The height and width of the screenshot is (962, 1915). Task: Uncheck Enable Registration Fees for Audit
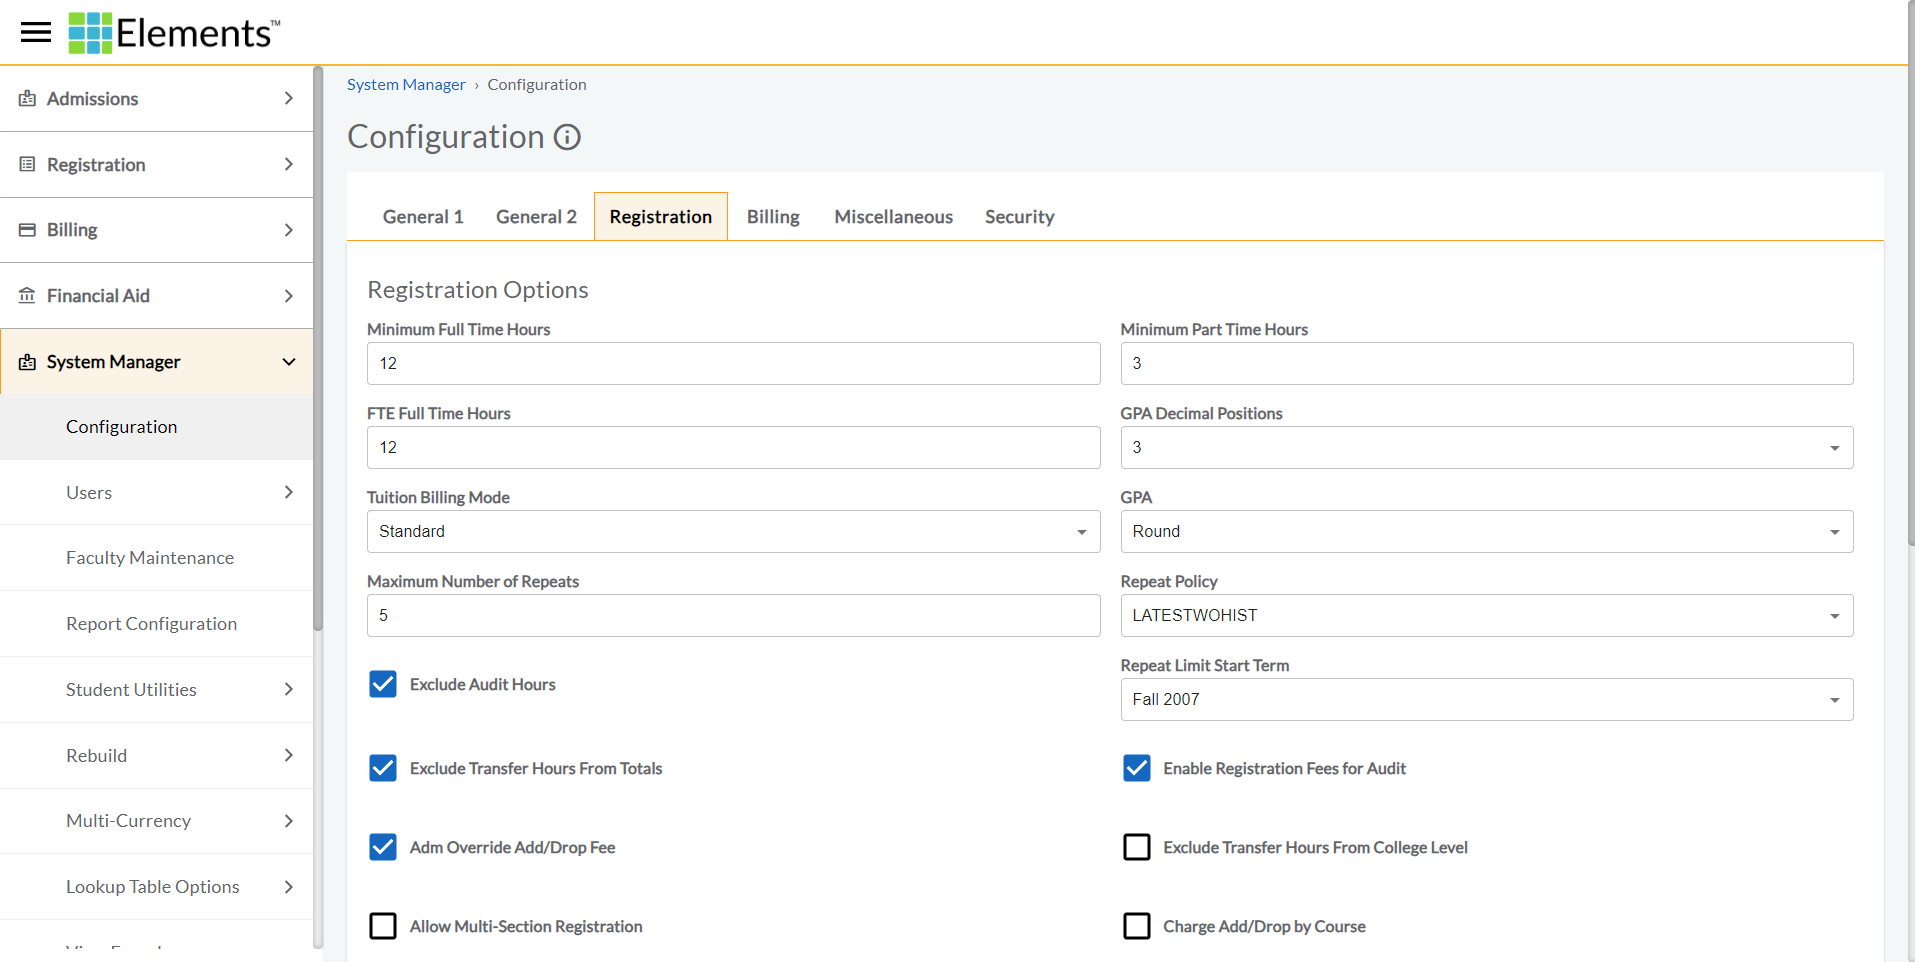click(x=1137, y=768)
